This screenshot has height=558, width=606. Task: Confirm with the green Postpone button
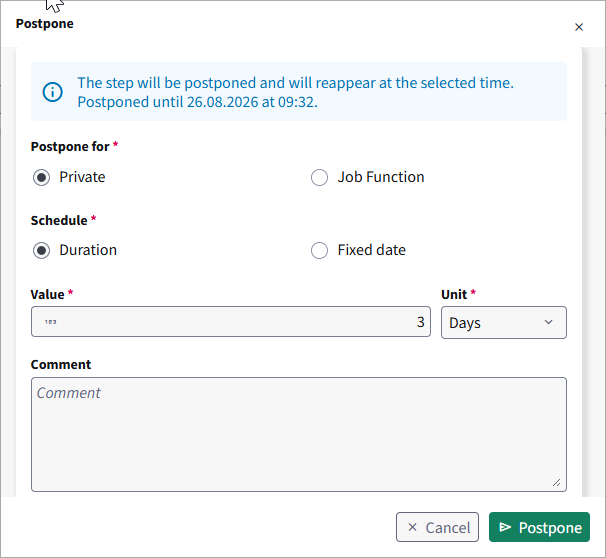point(540,527)
